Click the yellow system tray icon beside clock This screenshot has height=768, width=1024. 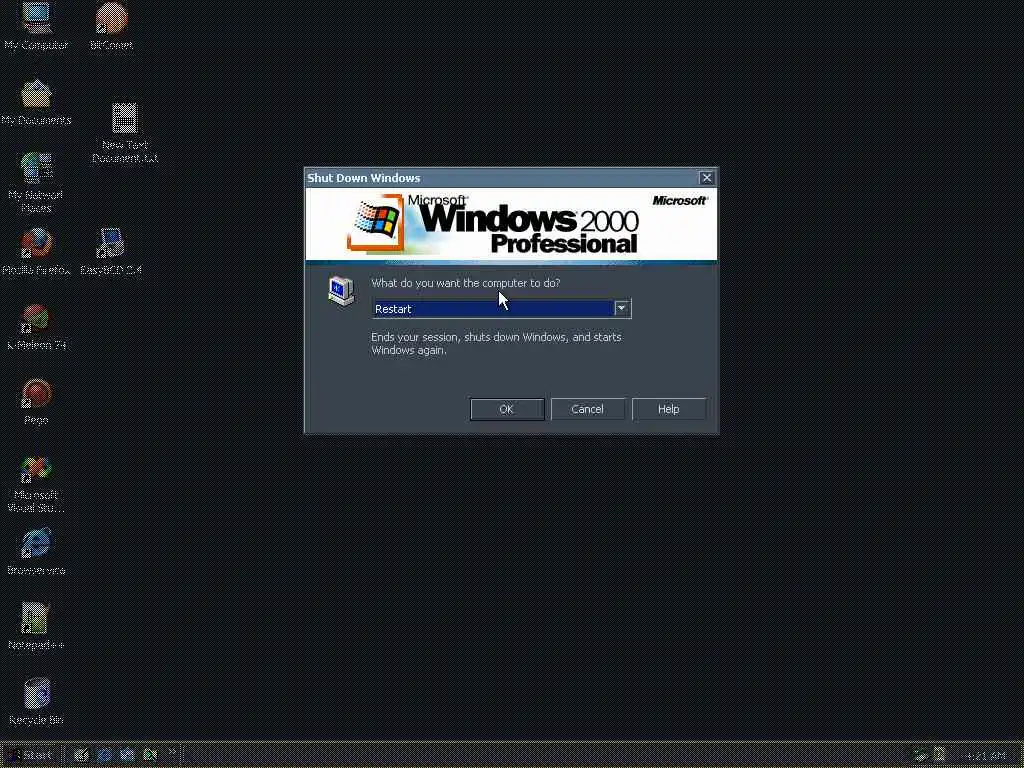tap(939, 756)
